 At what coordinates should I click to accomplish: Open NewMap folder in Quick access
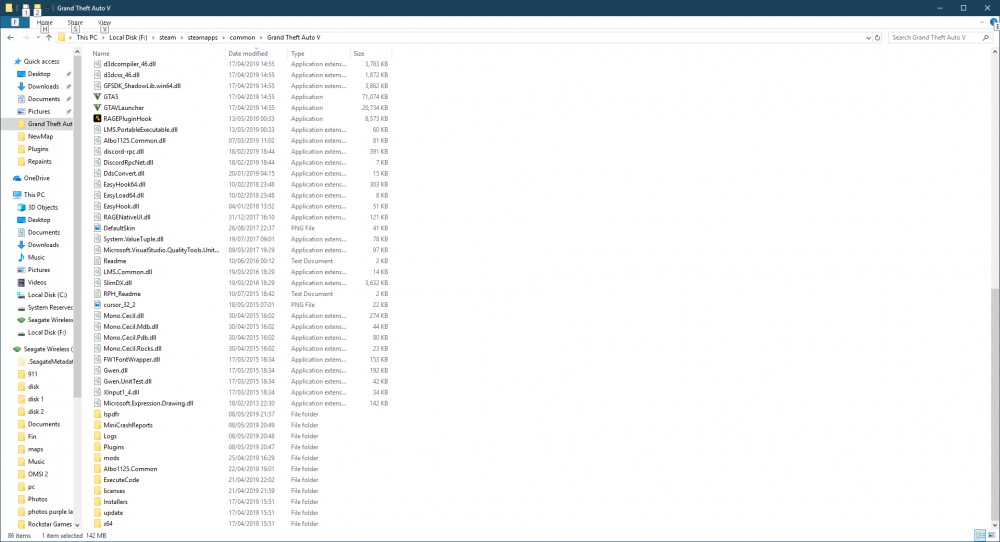(x=40, y=136)
